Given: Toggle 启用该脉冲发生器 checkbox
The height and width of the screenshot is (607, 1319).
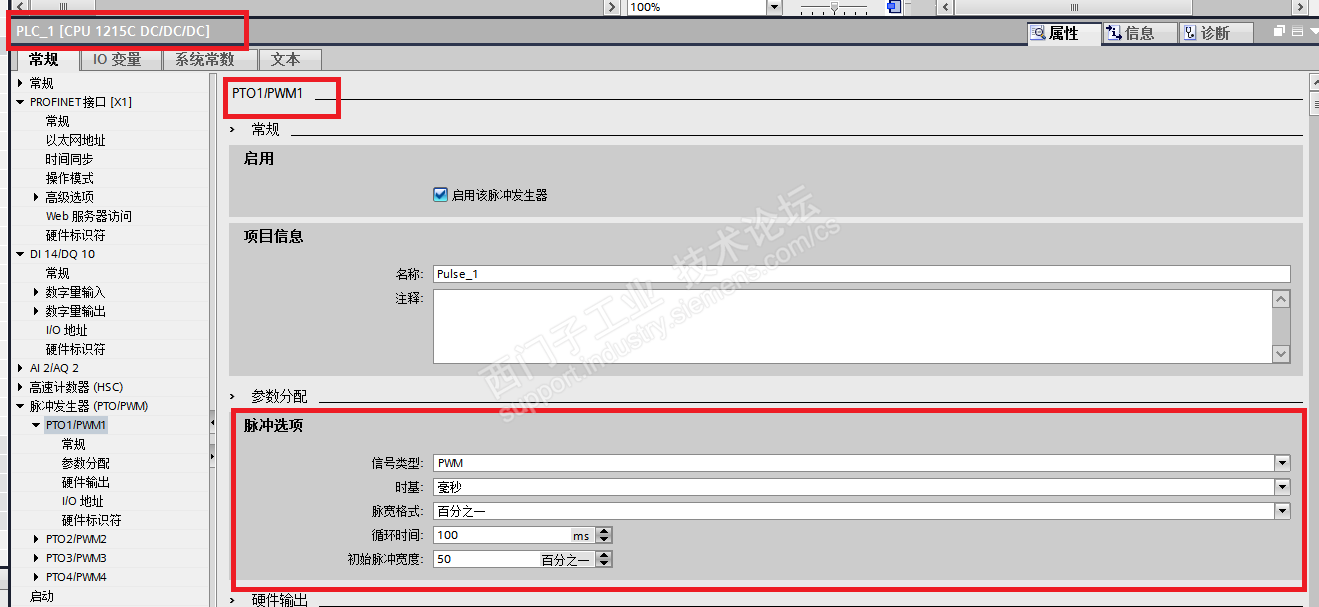Looking at the screenshot, I should point(440,195).
